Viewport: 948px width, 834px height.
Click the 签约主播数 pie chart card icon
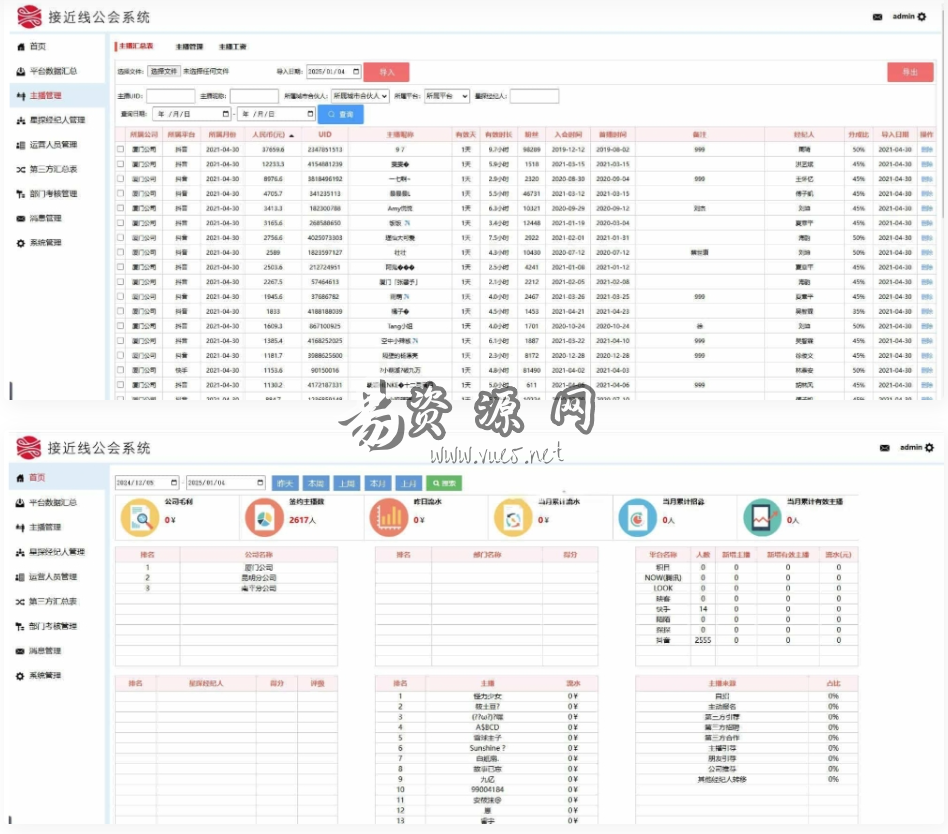pos(264,518)
